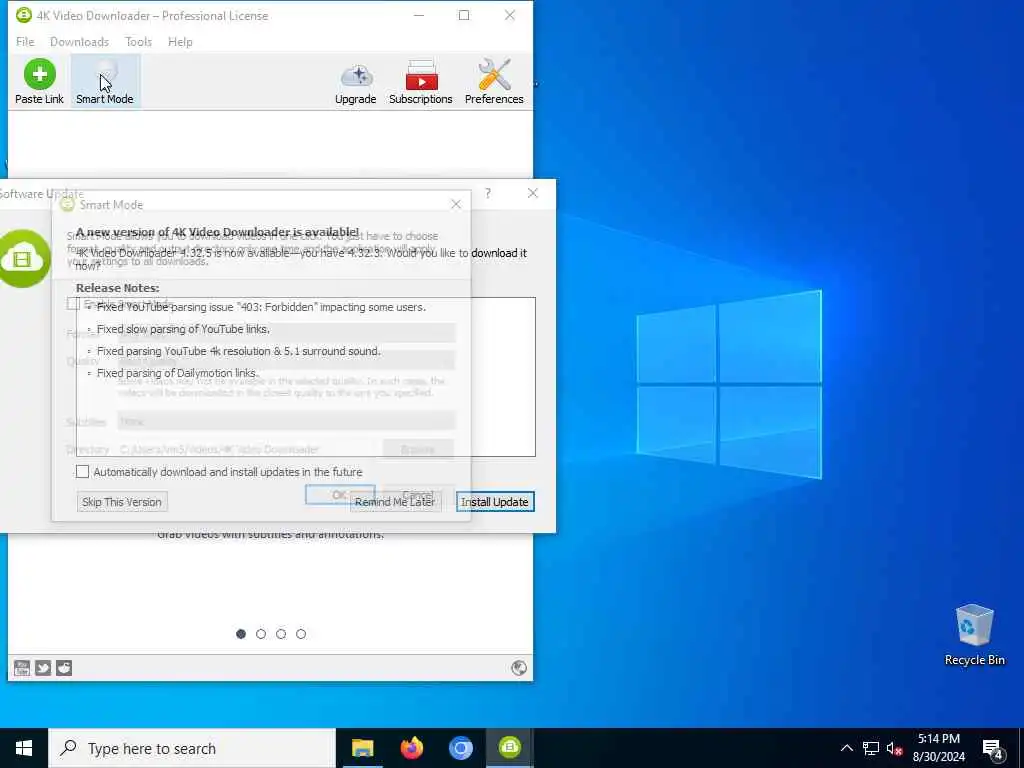This screenshot has width=1024, height=768.
Task: Open Firefox from the taskbar
Action: (411, 748)
